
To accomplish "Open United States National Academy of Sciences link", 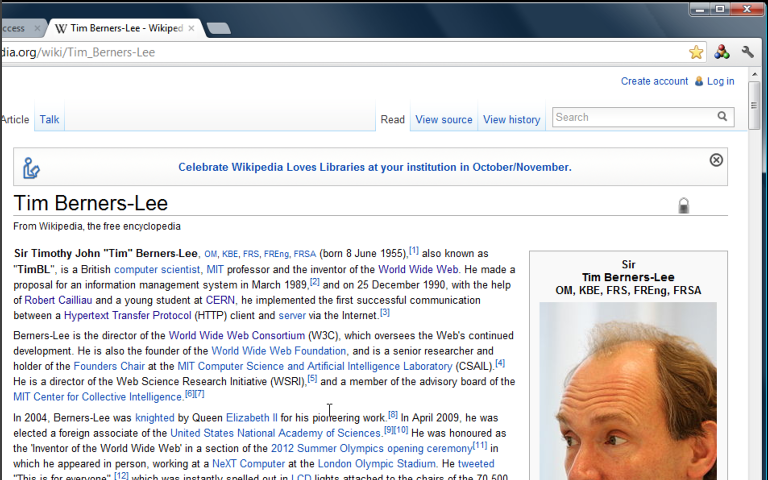I will [275, 433].
